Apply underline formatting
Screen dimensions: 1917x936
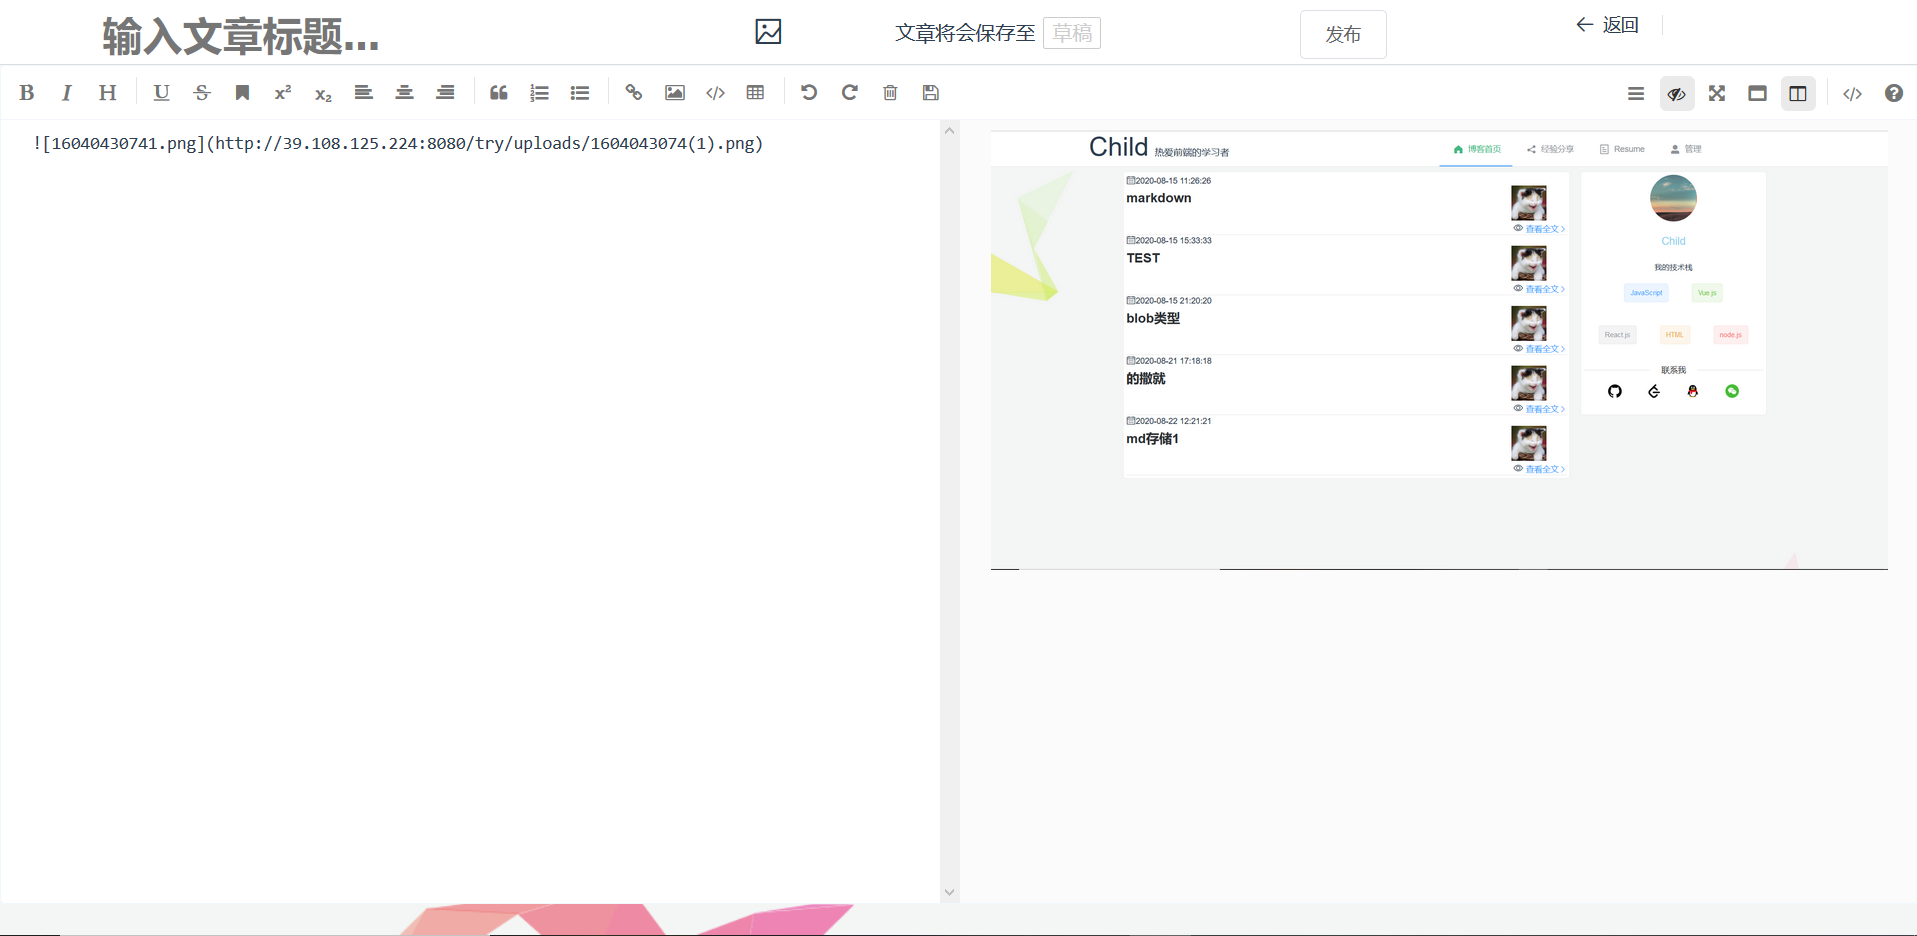pos(161,93)
